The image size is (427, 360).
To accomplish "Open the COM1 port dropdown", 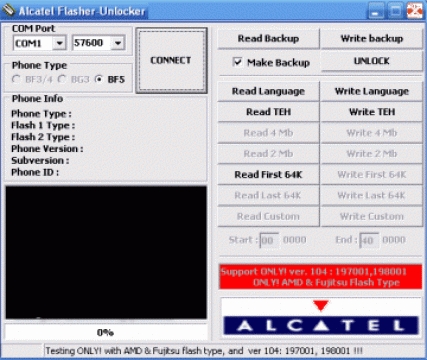I will pyautogui.click(x=60, y=43).
